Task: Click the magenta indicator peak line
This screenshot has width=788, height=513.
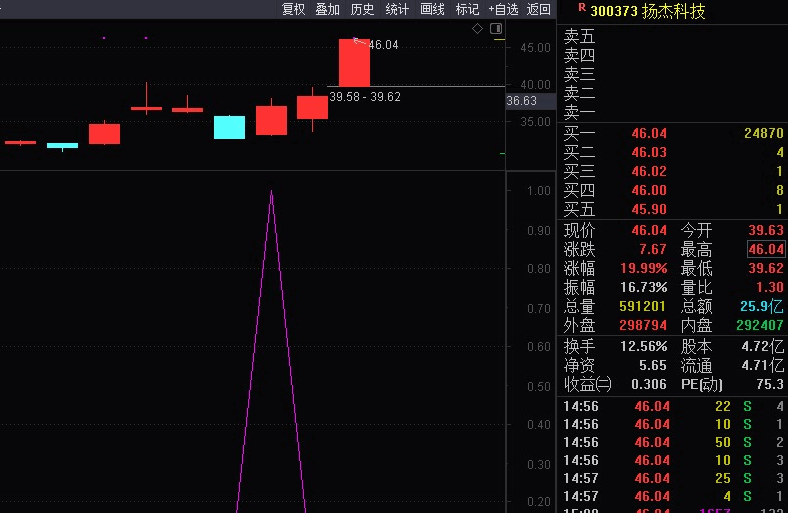Action: tap(271, 352)
